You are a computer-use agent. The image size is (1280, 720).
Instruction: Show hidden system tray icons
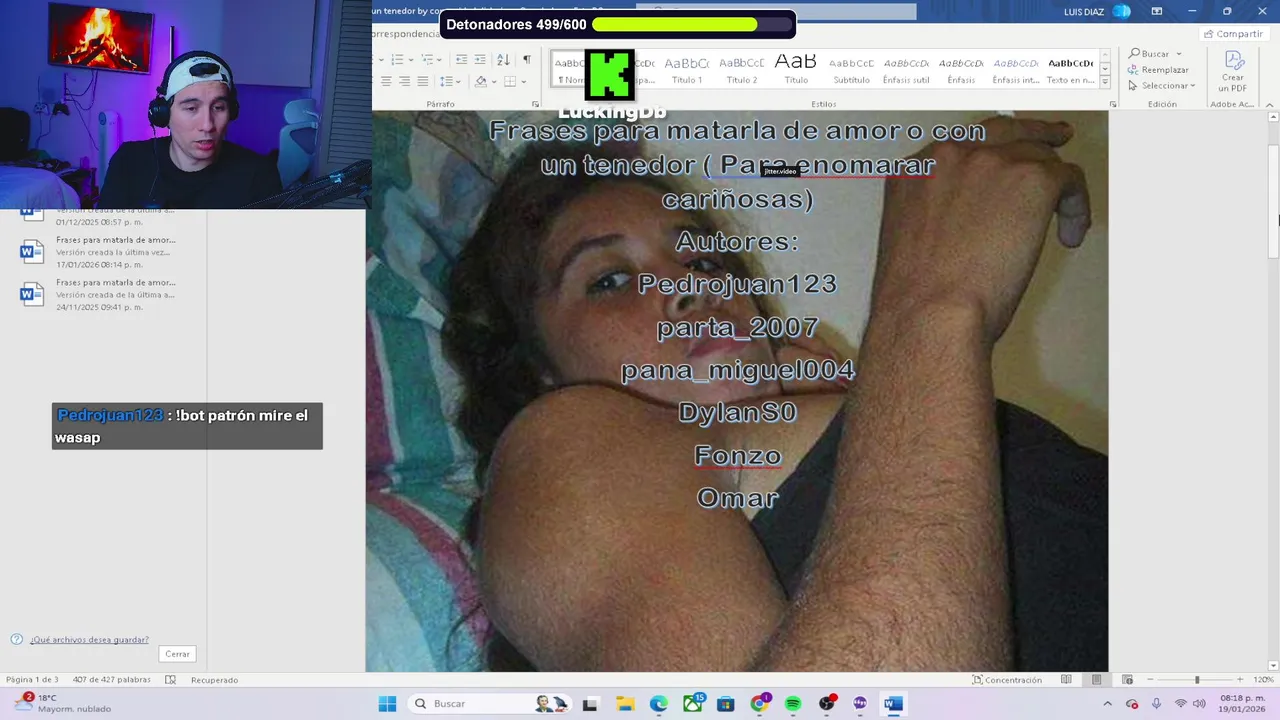(x=1110, y=704)
